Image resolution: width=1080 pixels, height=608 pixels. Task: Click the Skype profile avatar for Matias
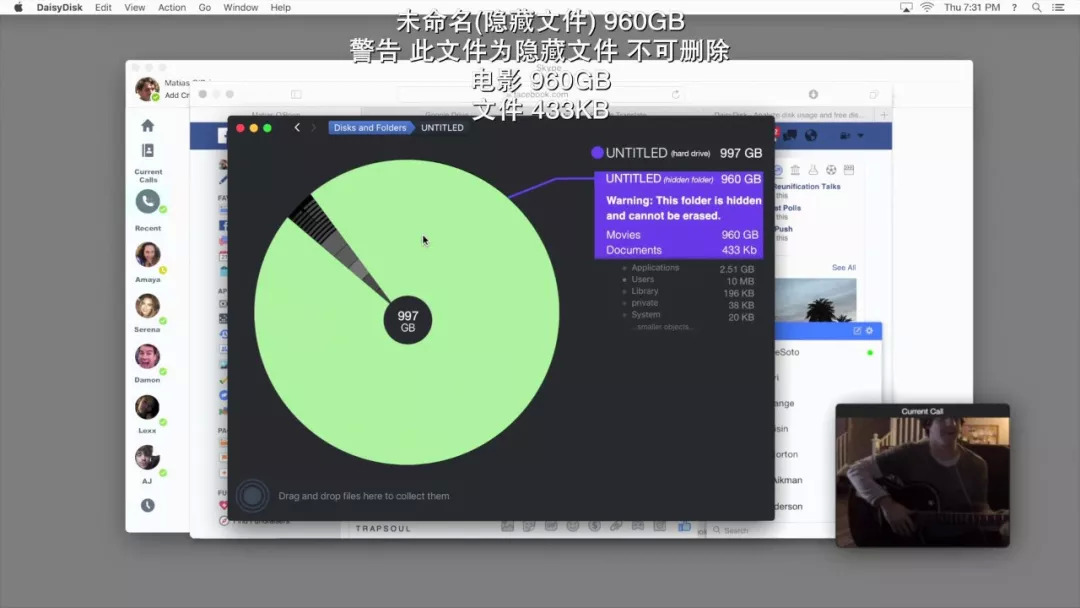point(147,89)
